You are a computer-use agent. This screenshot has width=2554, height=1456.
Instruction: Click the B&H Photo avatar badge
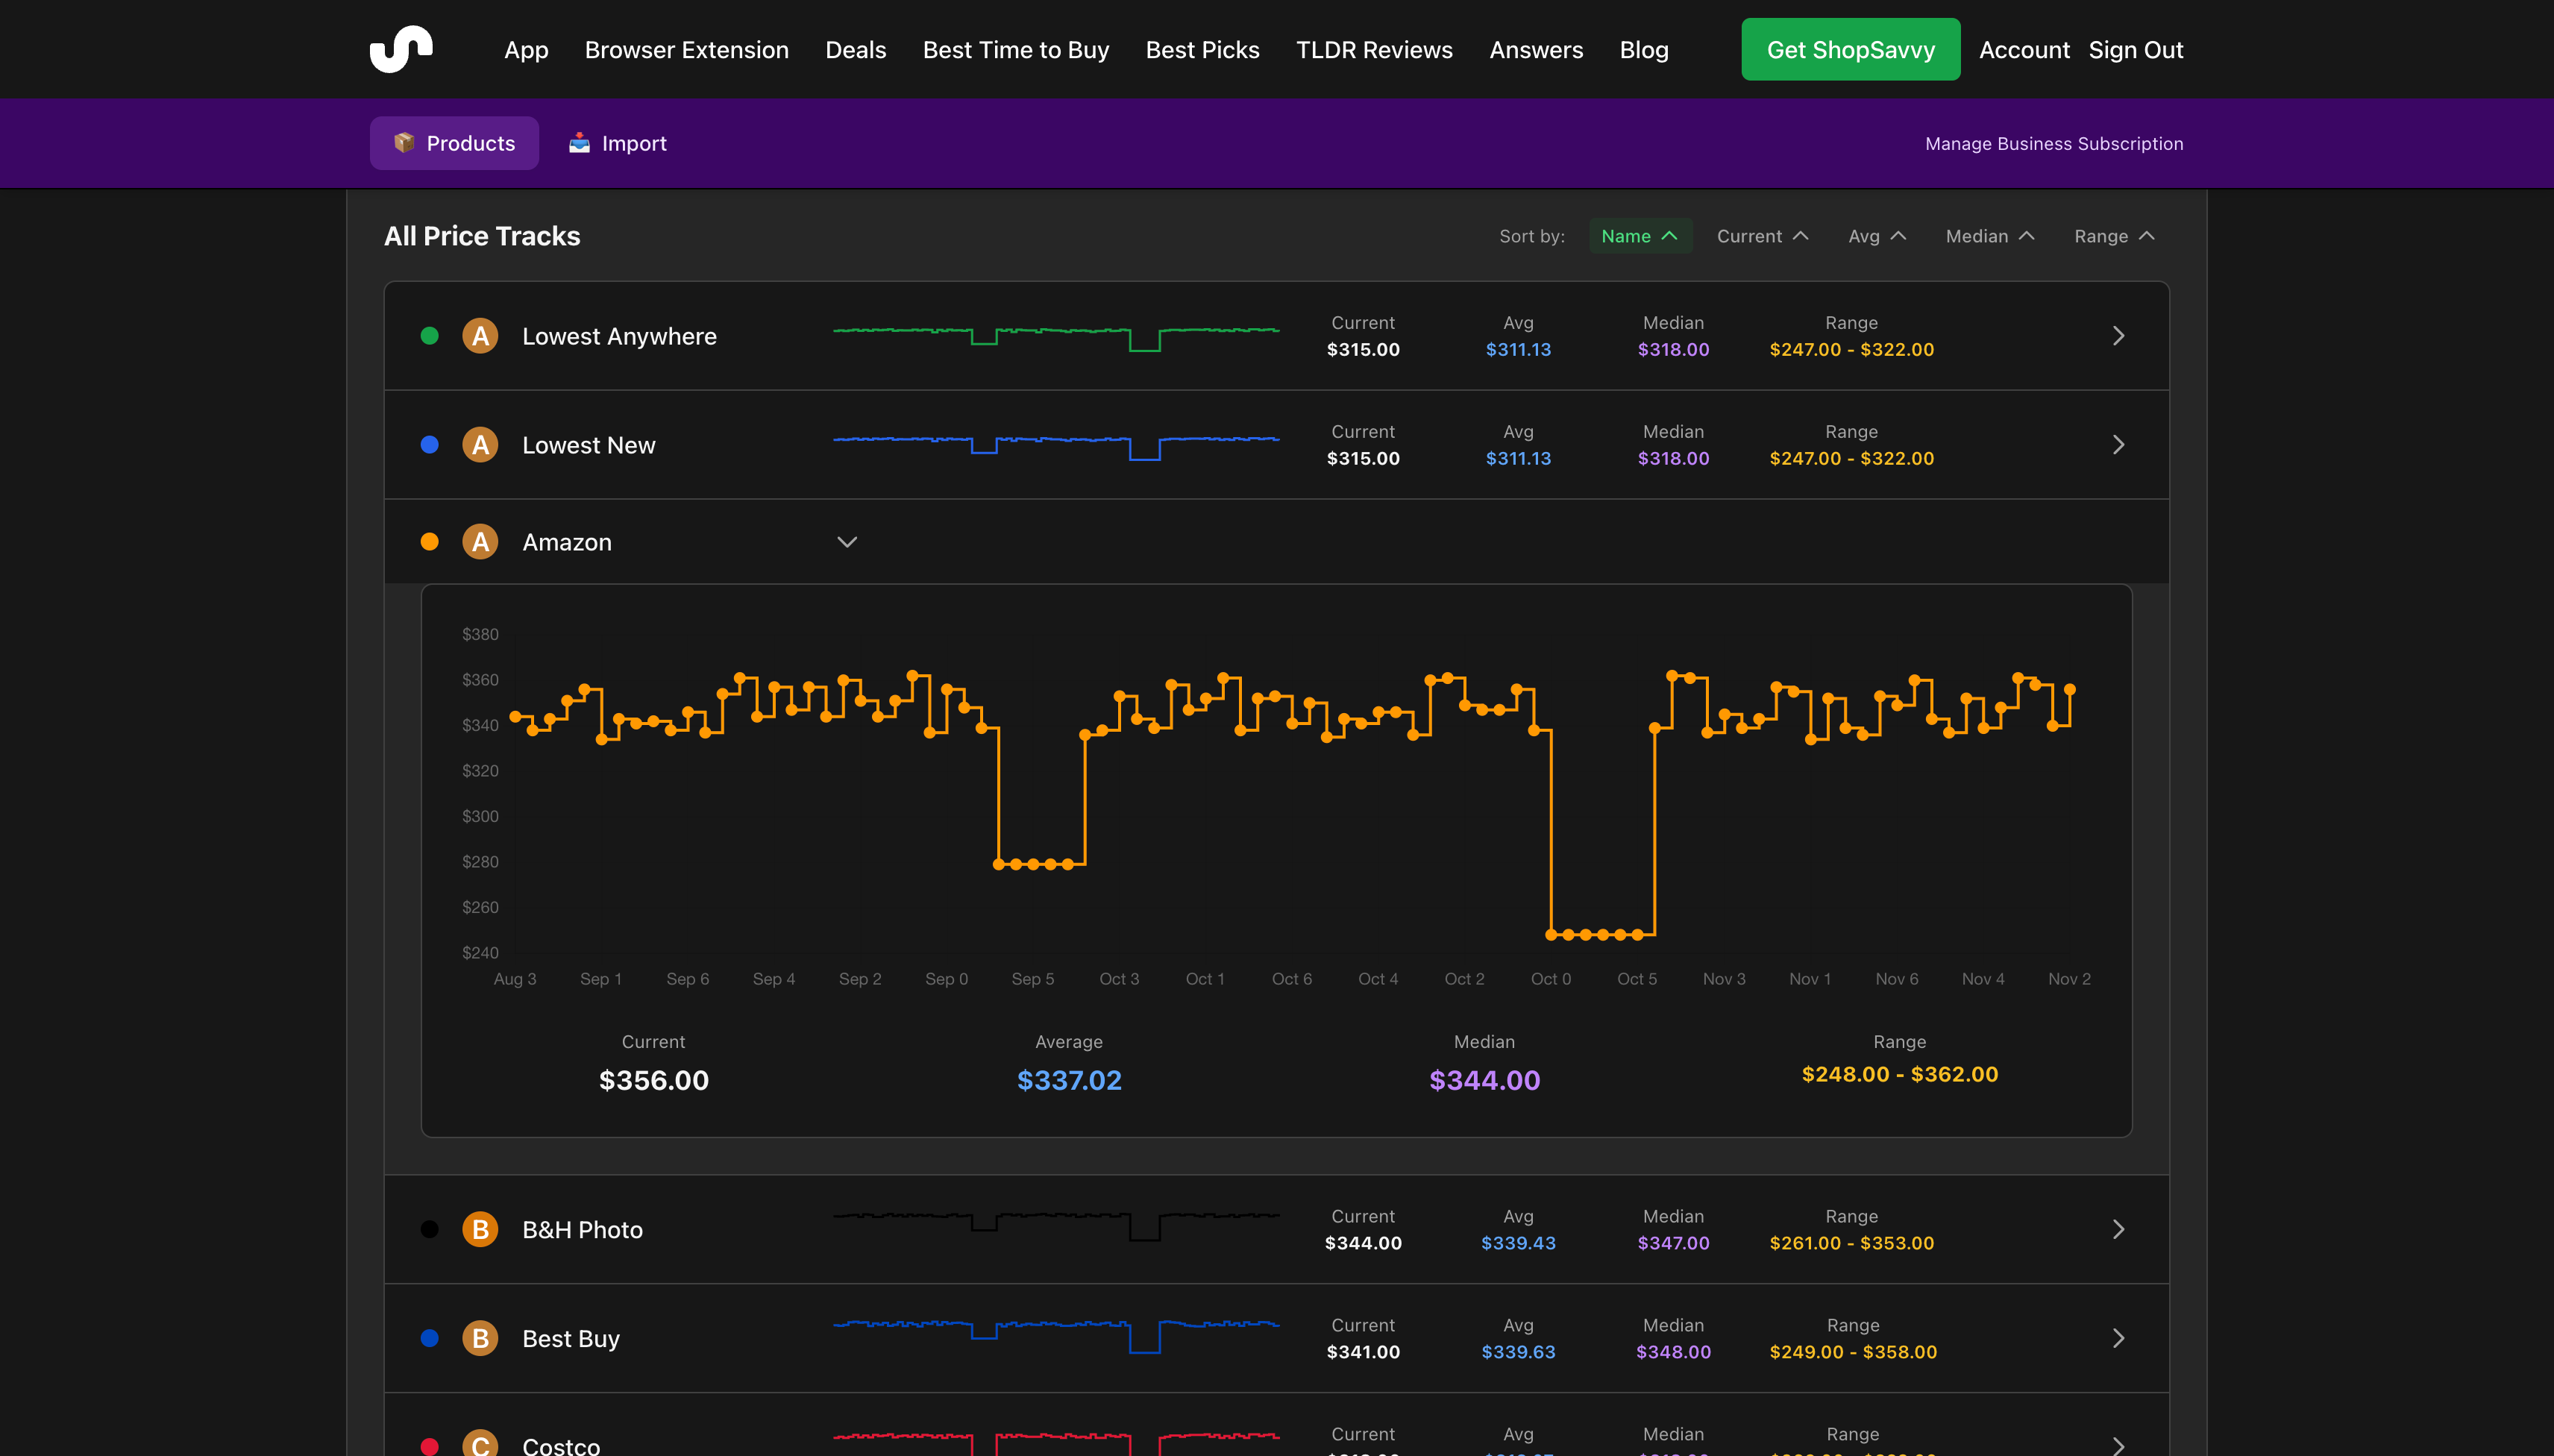[480, 1229]
